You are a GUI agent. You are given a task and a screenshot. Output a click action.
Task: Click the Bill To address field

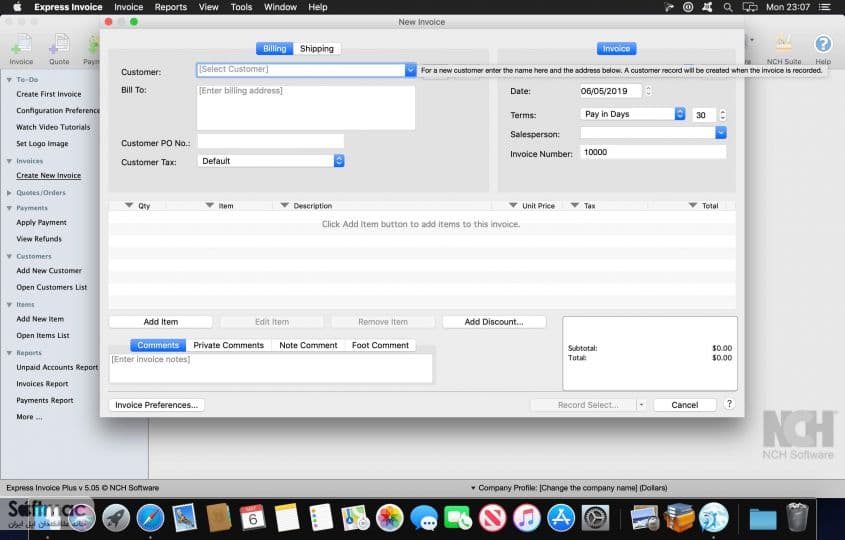(x=306, y=107)
